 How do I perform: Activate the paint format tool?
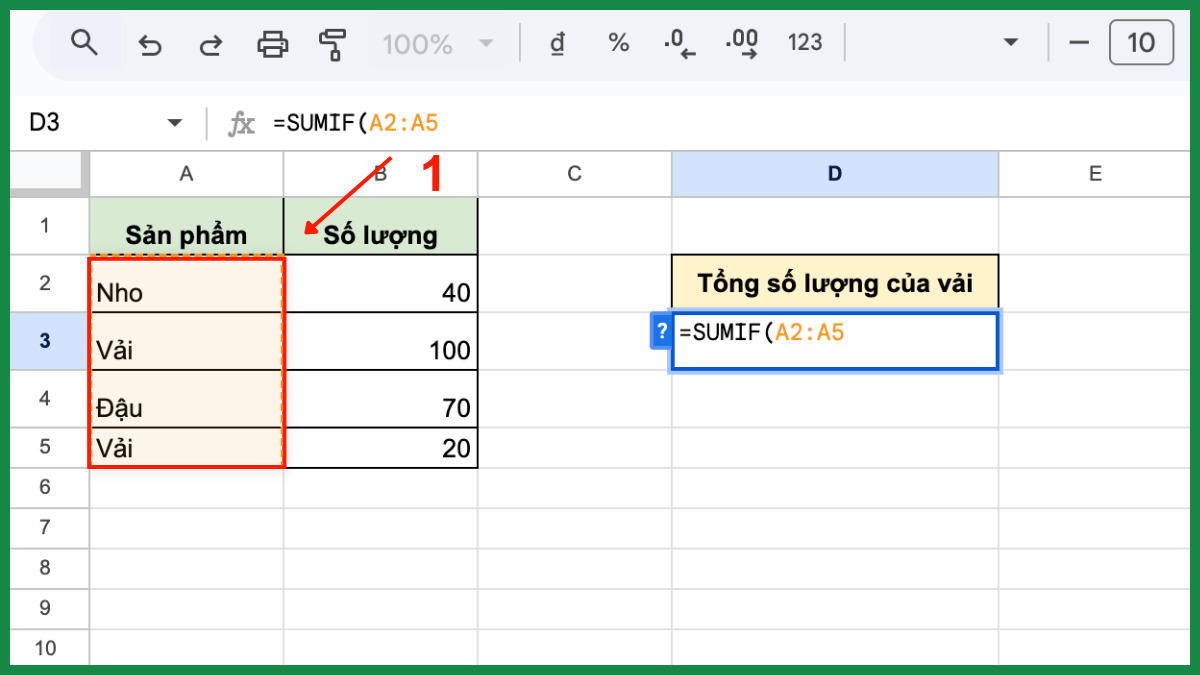(332, 43)
